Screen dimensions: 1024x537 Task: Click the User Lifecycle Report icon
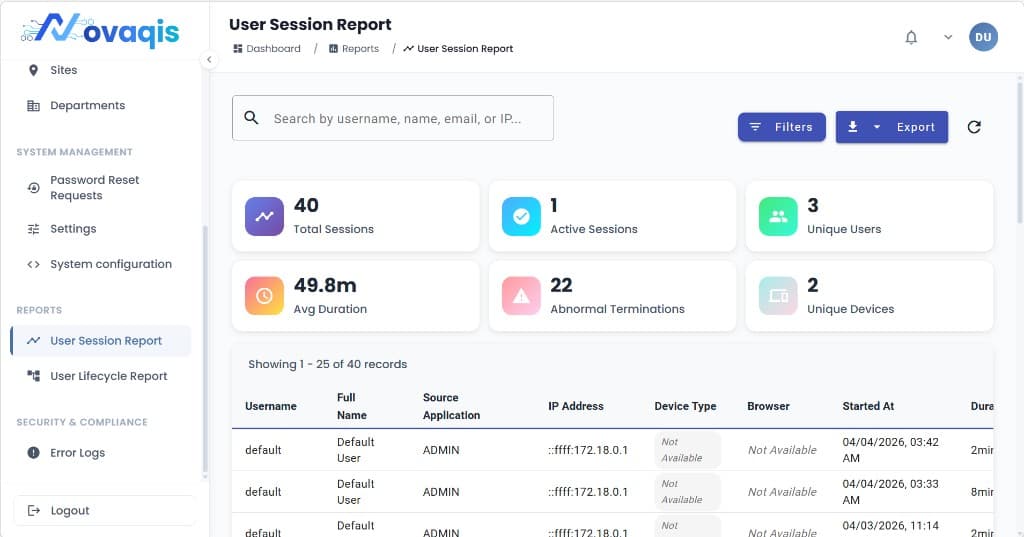coord(33,376)
